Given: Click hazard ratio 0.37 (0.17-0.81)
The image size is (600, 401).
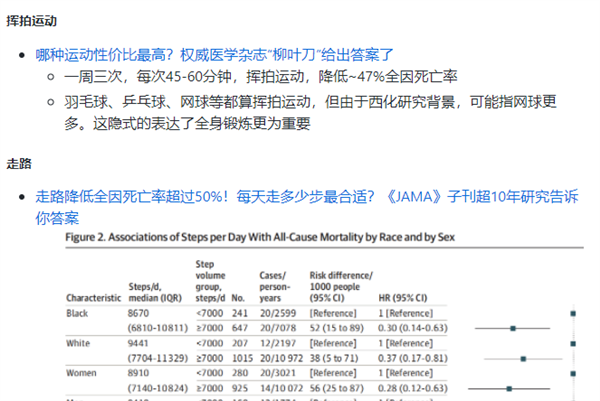Looking at the screenshot, I should click(x=413, y=359).
